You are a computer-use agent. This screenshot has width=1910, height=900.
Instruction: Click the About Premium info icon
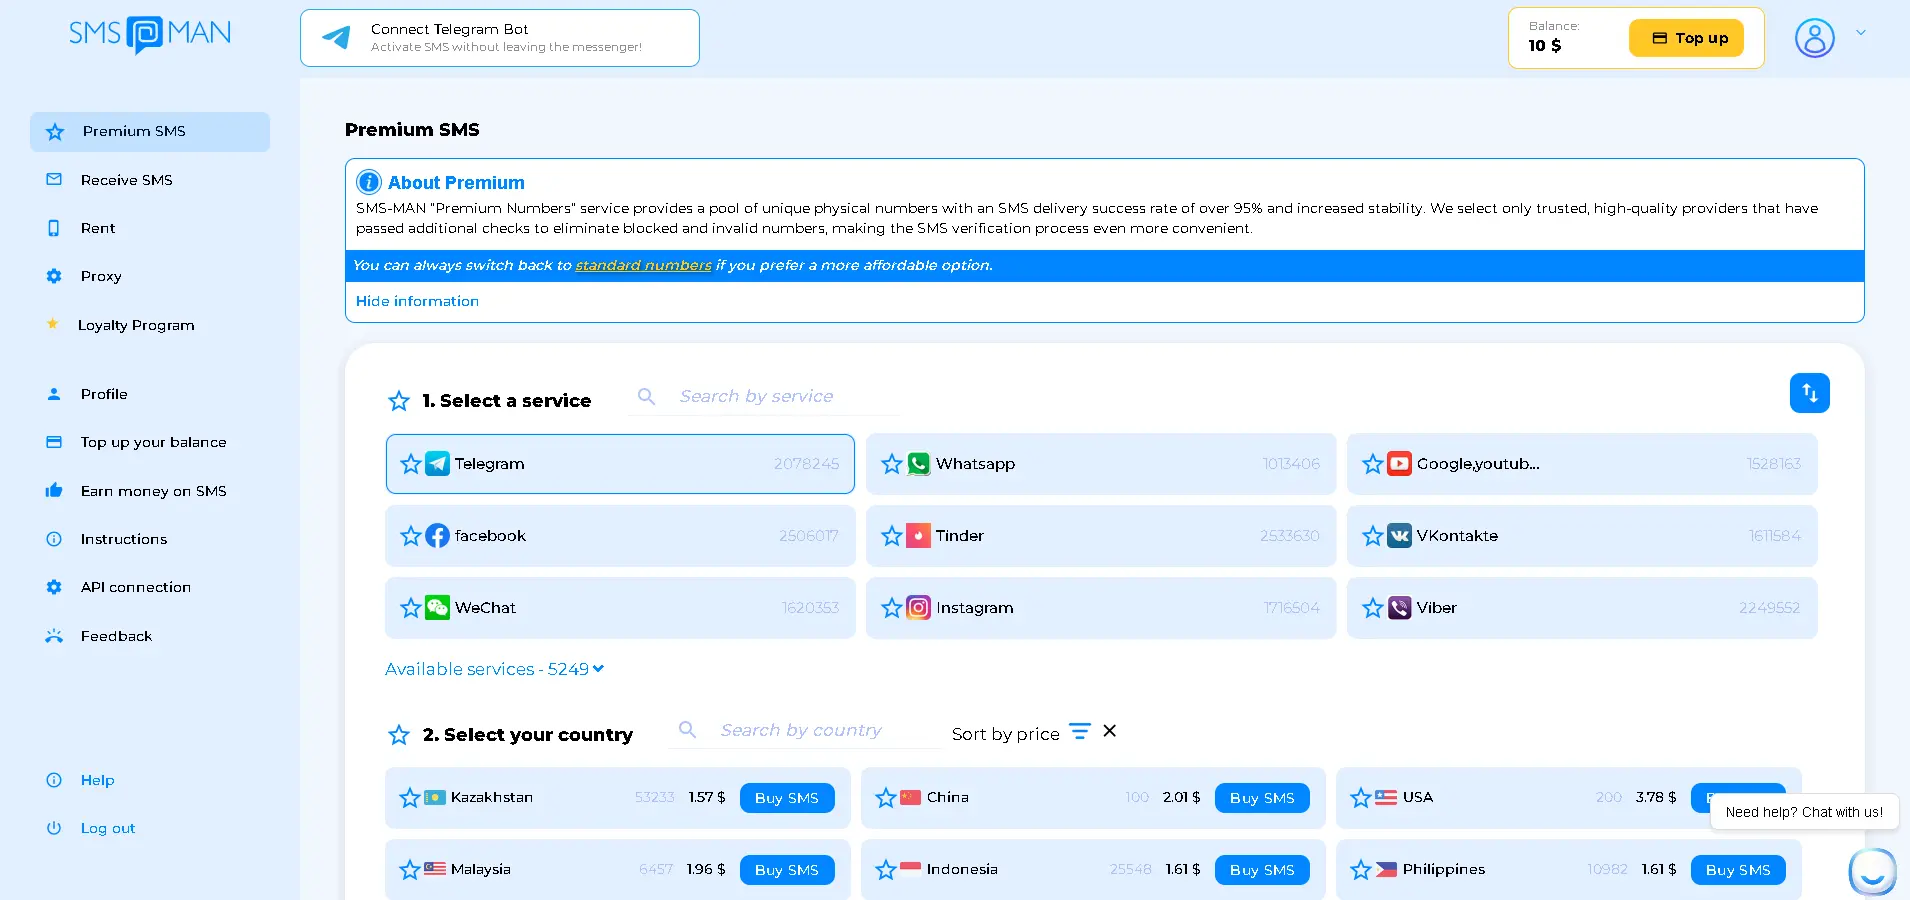(369, 182)
